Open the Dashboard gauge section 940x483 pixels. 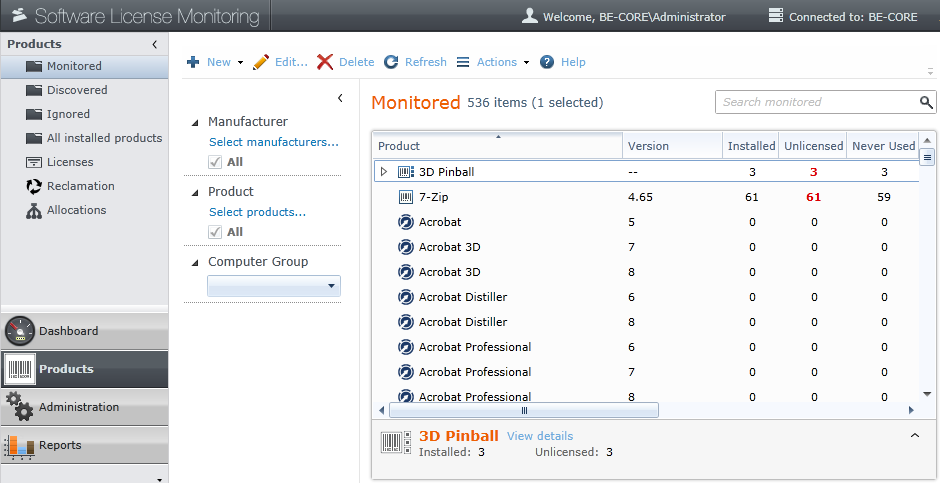pyautogui.click(x=85, y=331)
